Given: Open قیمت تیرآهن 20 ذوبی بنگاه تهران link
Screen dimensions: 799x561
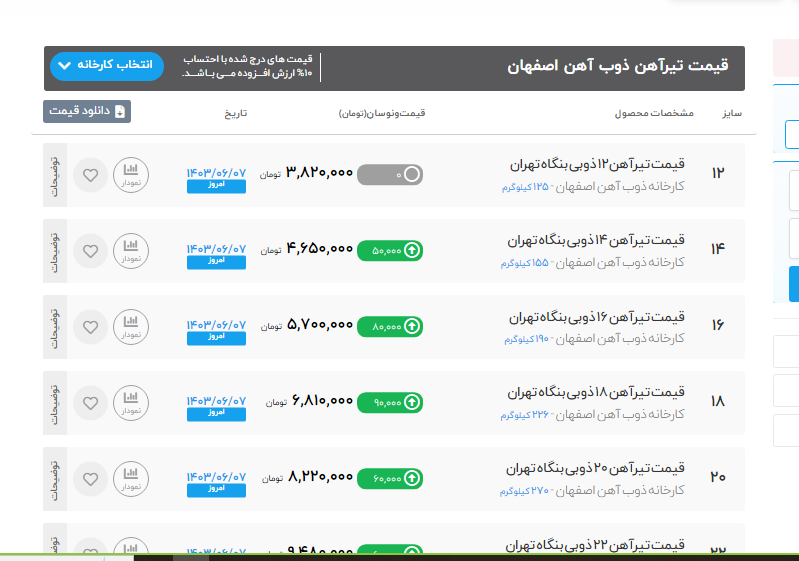Looking at the screenshot, I should pos(597,468).
